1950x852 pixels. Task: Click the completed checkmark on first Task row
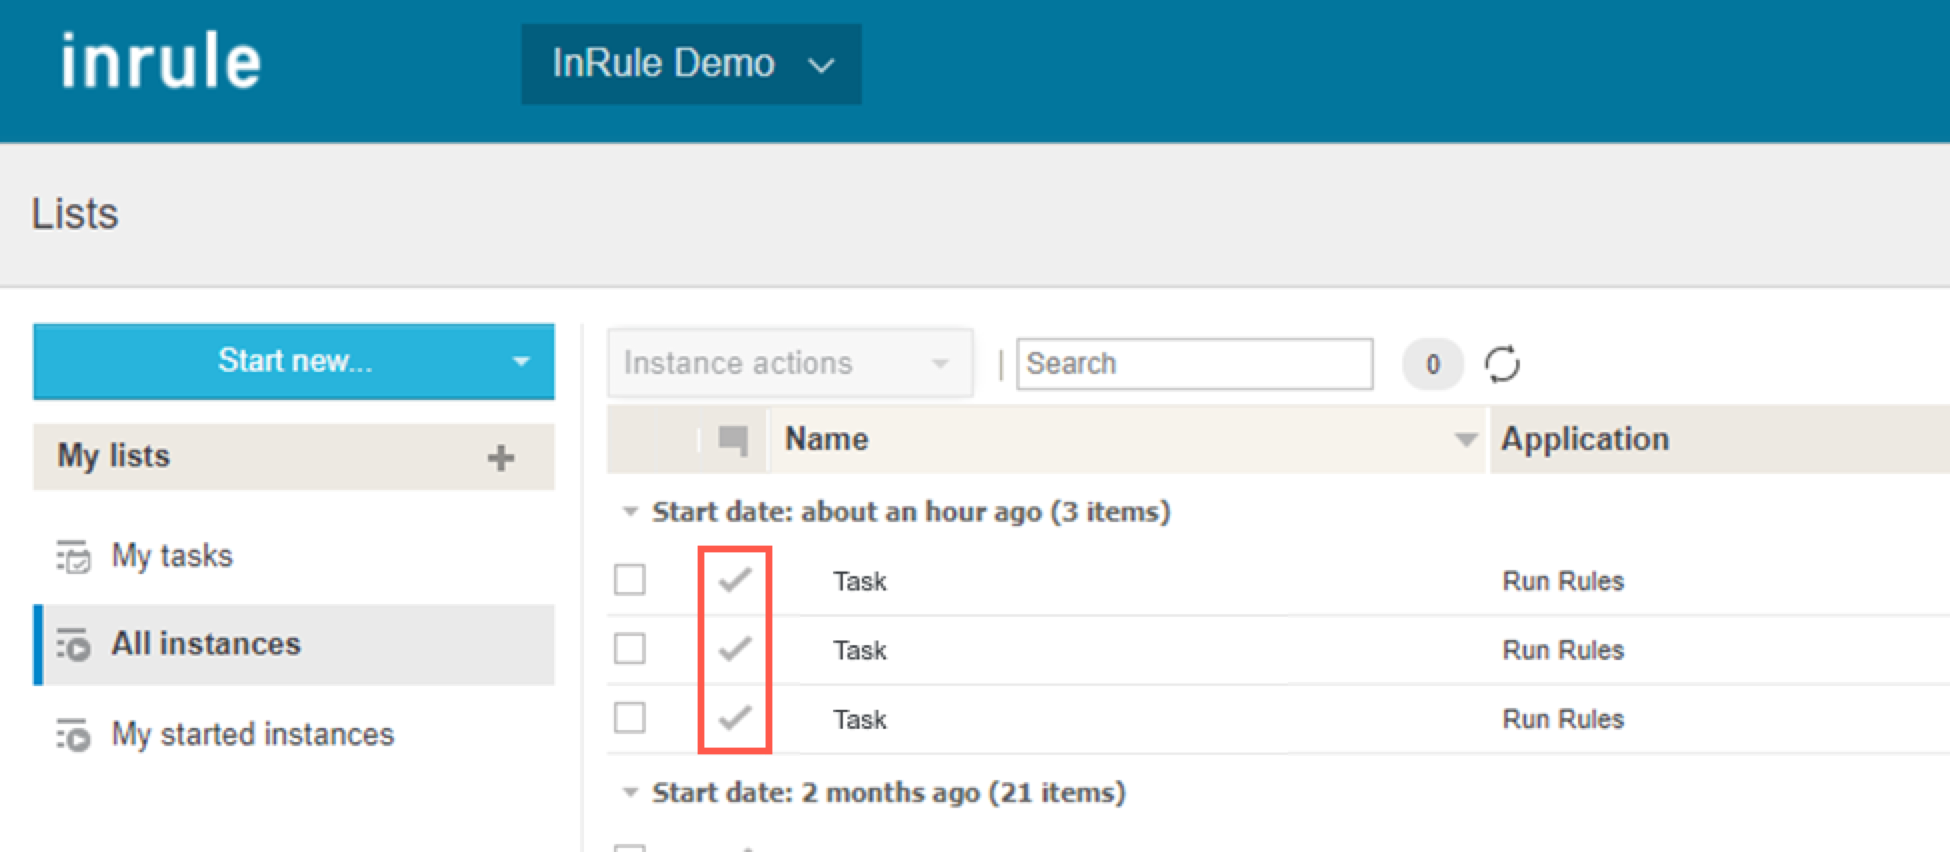pos(735,580)
